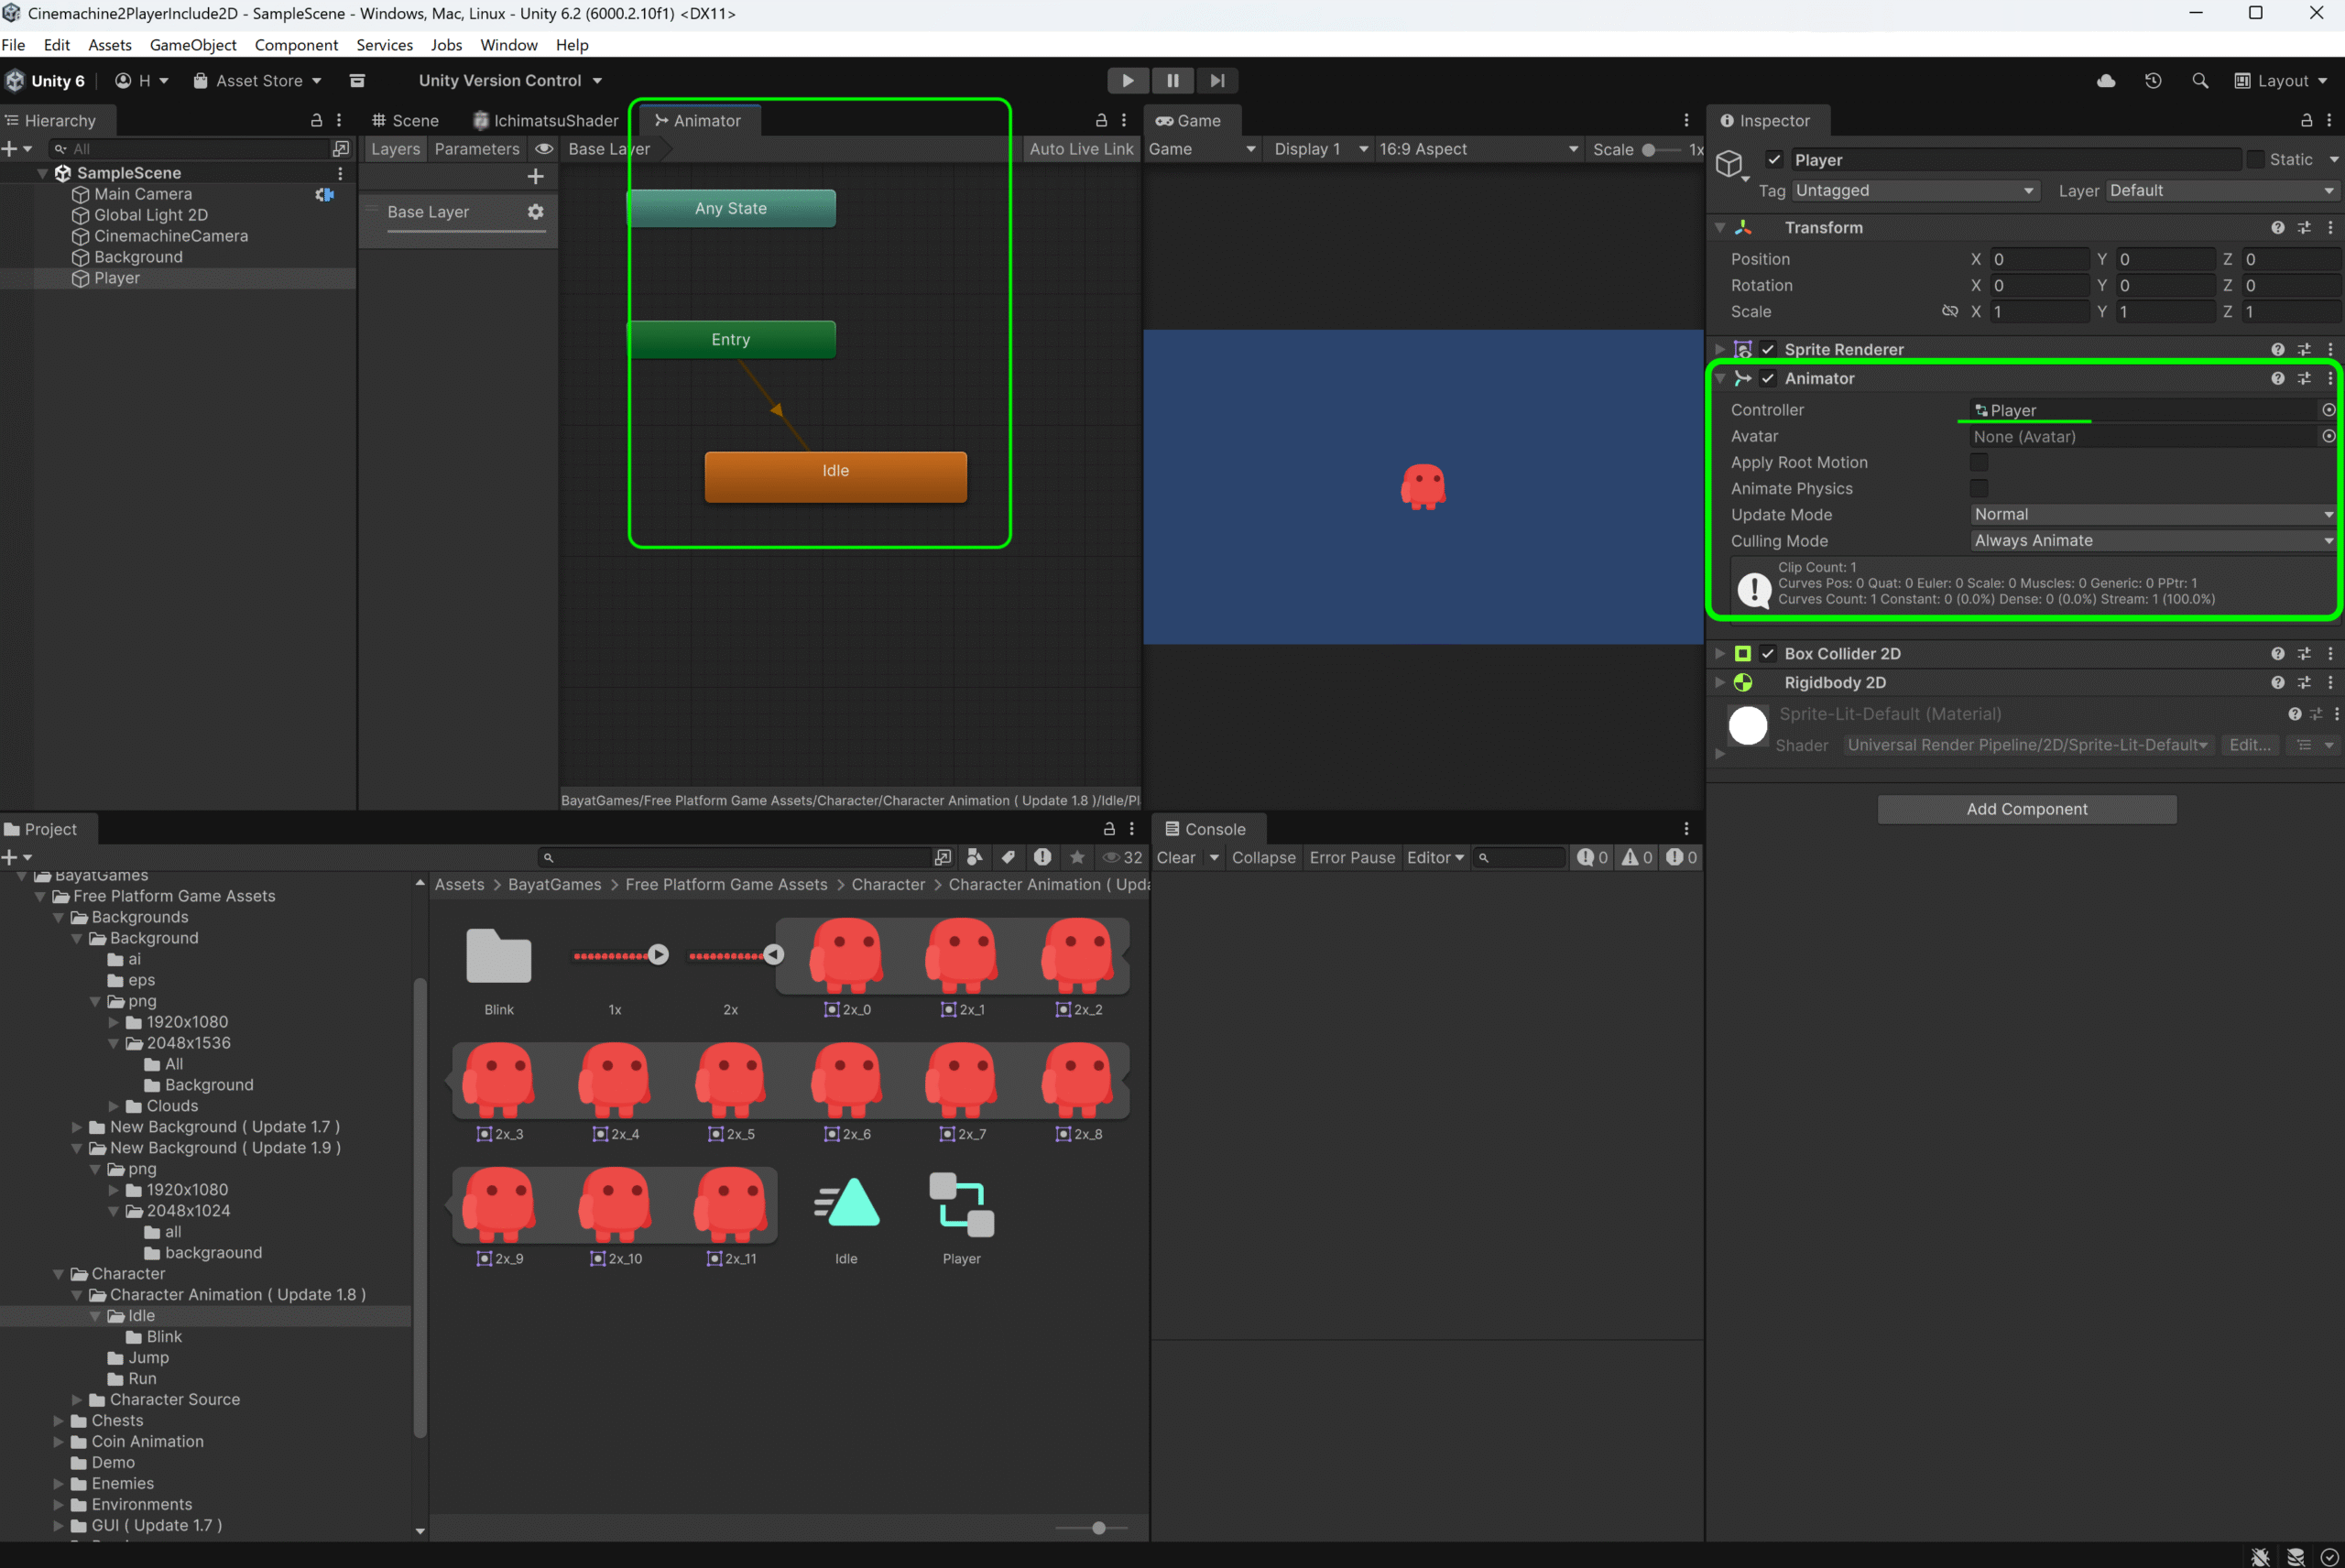Enable the Animate Physics checkbox
Viewport: 2345px width, 1568px height.
tap(1979, 488)
